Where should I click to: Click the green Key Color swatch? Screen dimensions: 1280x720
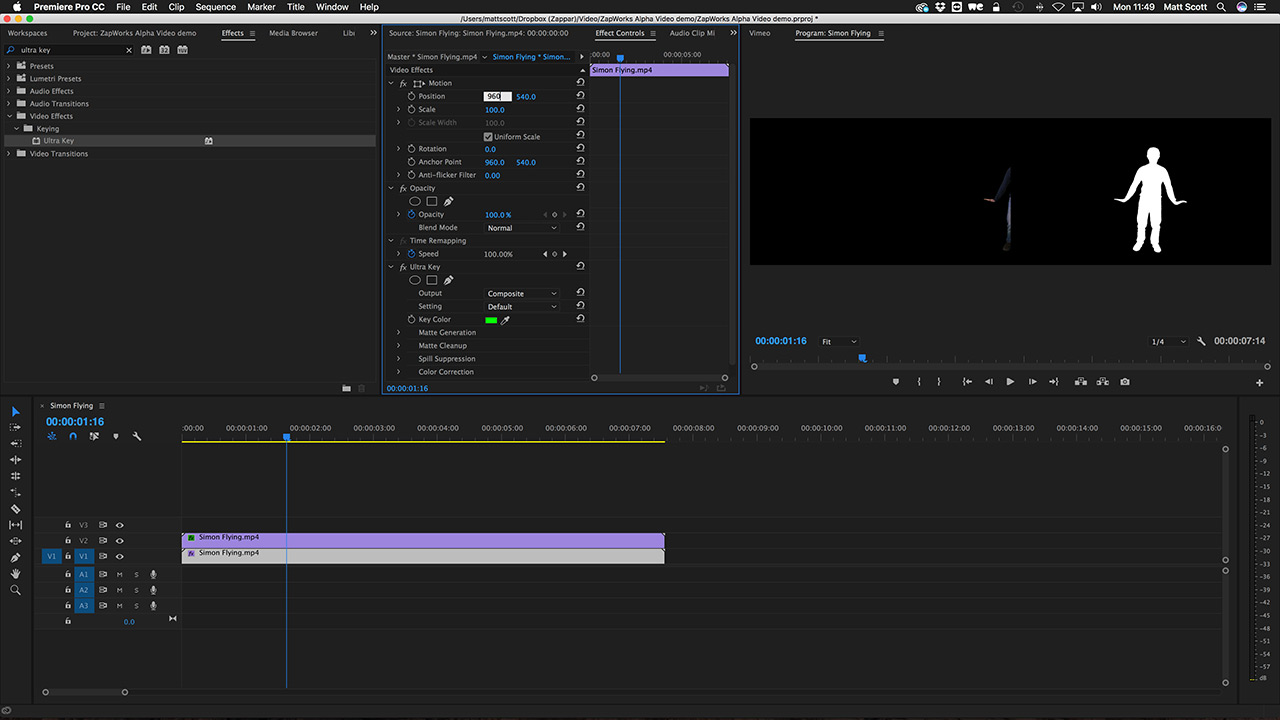pyautogui.click(x=491, y=320)
